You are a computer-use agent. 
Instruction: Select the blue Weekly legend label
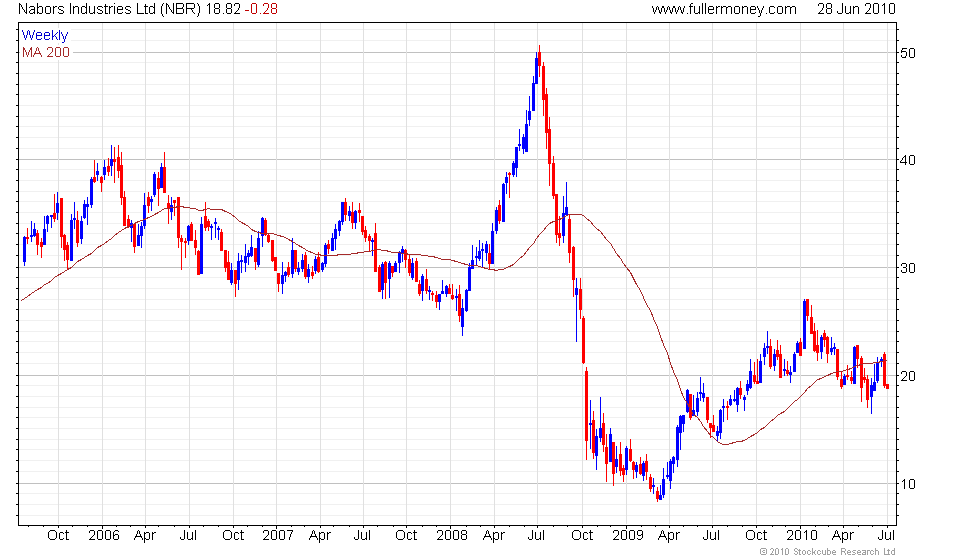[x=45, y=36]
